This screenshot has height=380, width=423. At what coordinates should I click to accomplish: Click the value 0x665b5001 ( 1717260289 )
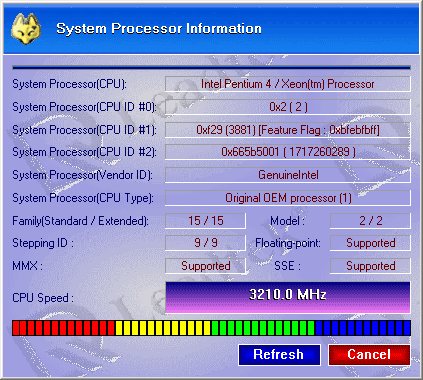(288, 152)
